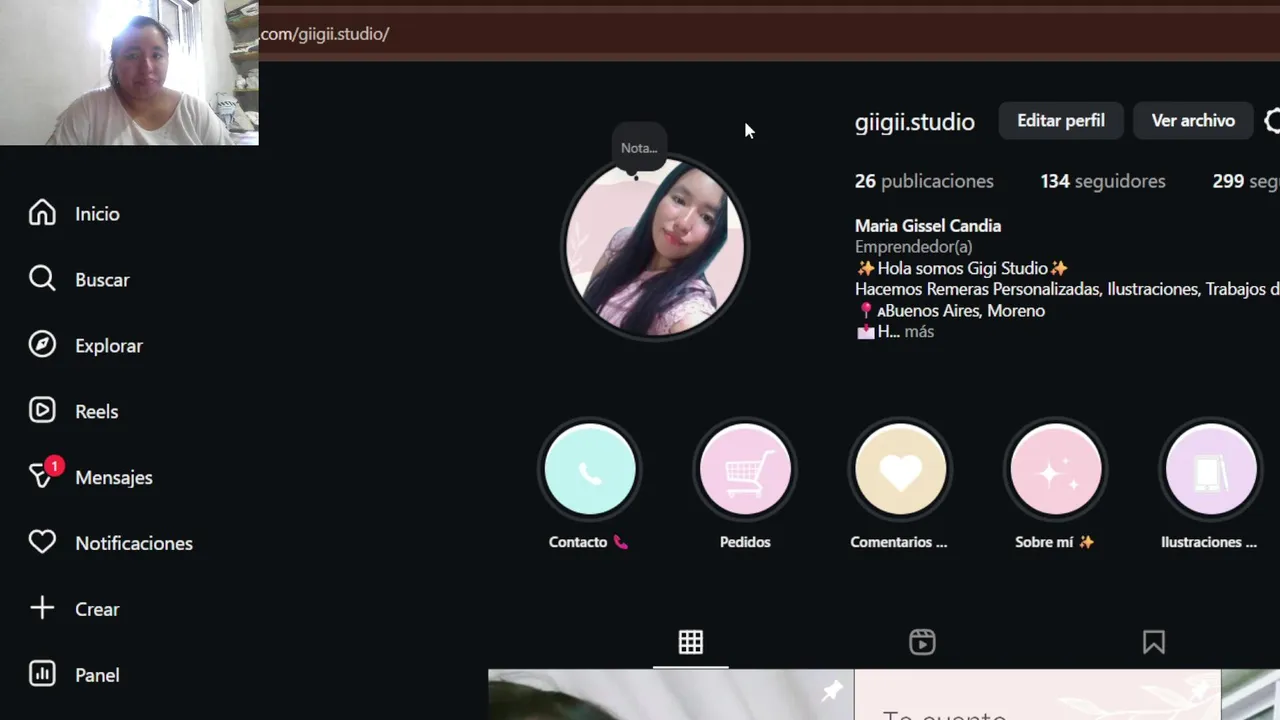The image size is (1280, 720).
Task: Click the Editar perfil button
Action: coord(1061,121)
